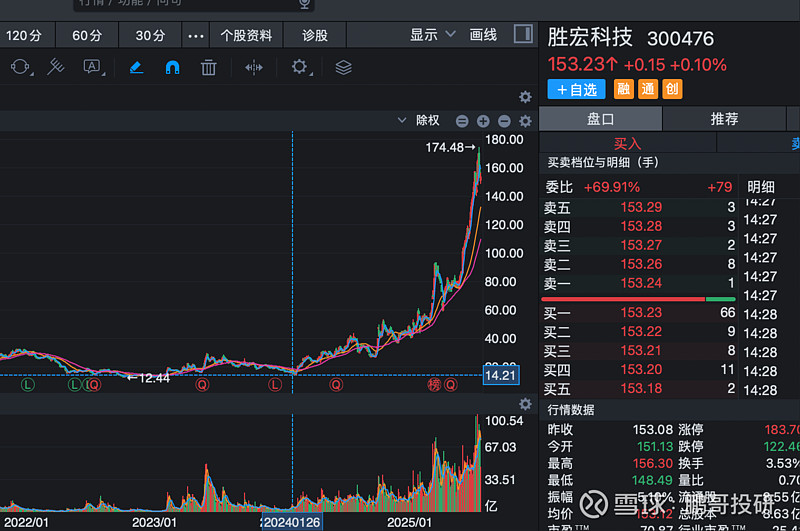
Task: Switch to 推荐 tab
Action: pyautogui.click(x=724, y=119)
